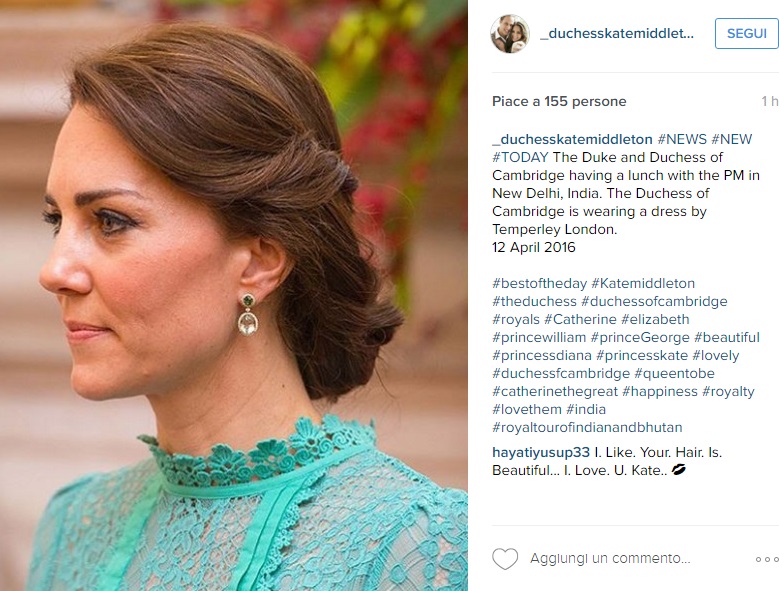Click the main post photo
779x591 pixels.
click(234, 295)
